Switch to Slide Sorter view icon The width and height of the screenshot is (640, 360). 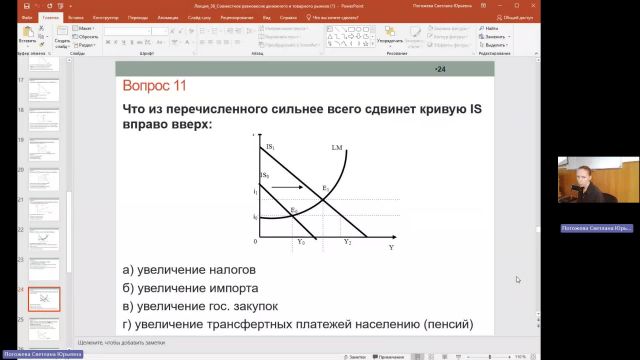(x=431, y=357)
